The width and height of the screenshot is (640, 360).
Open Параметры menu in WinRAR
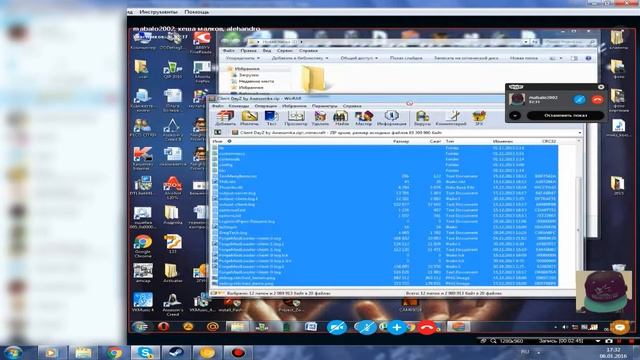point(325,106)
